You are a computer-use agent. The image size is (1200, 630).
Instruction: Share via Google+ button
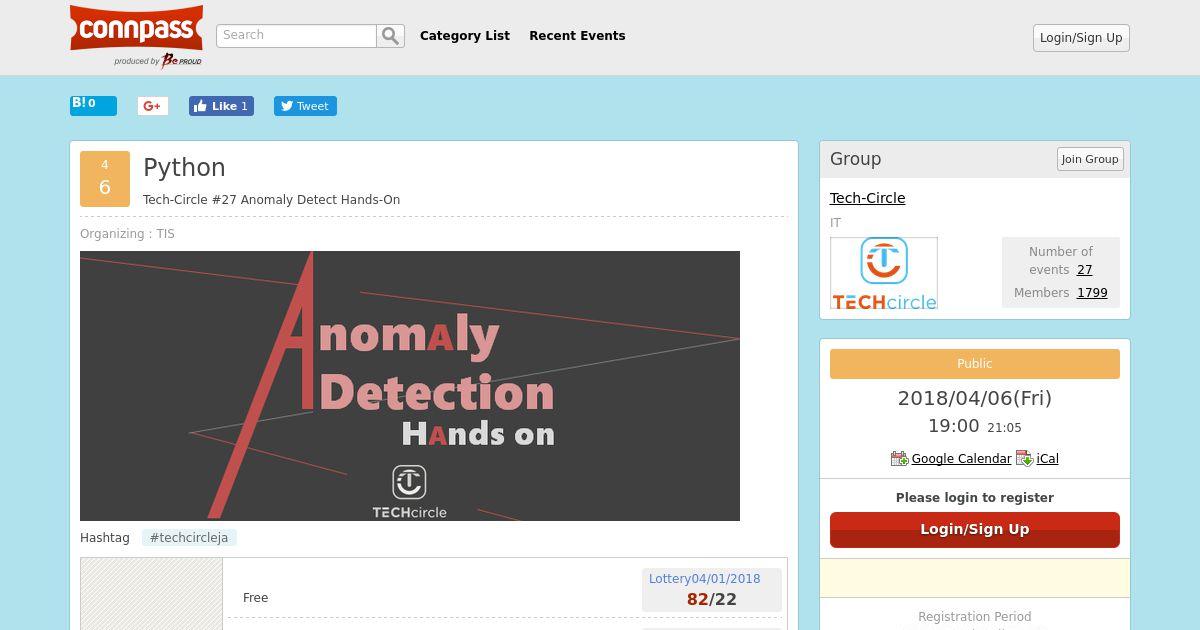(x=153, y=106)
